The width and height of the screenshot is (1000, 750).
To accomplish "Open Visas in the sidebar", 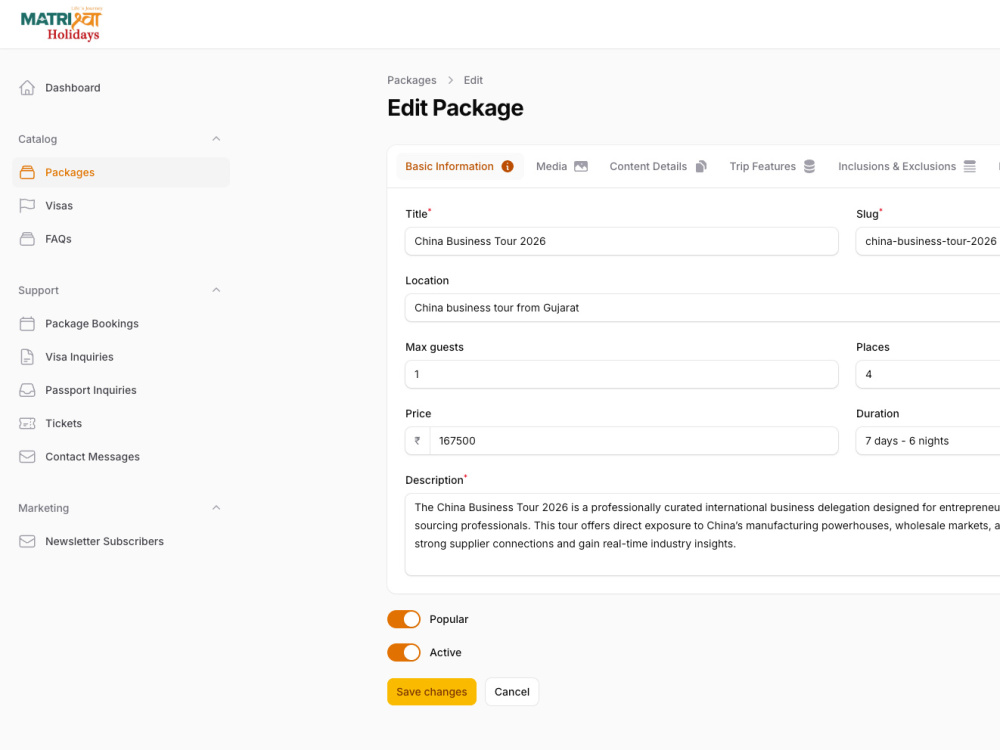I will coord(121,205).
